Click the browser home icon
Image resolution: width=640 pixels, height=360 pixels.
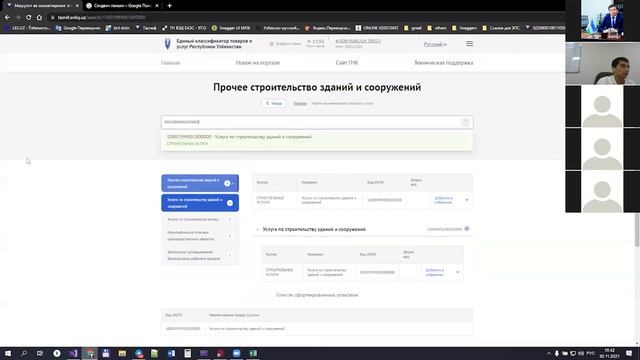tap(39, 18)
